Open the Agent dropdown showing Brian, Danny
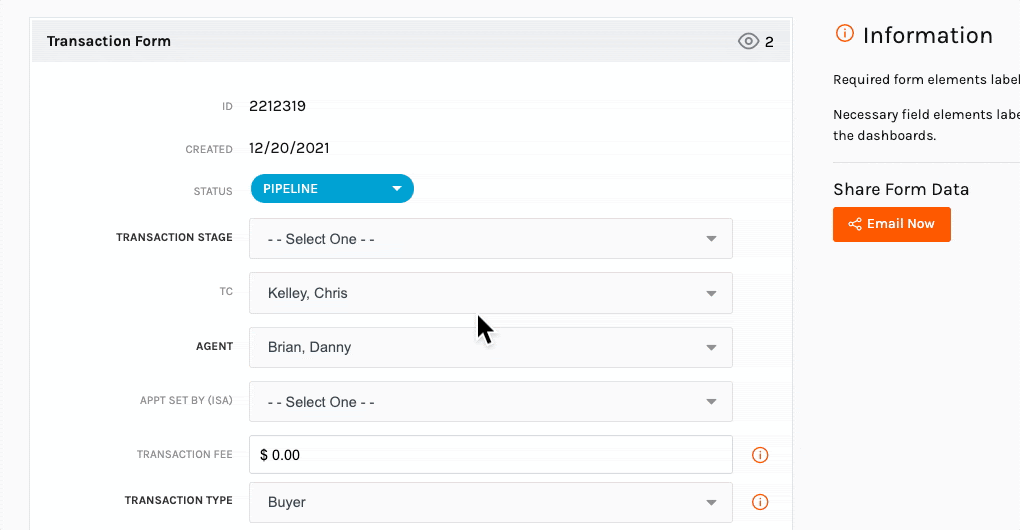1020x530 pixels. tap(490, 347)
